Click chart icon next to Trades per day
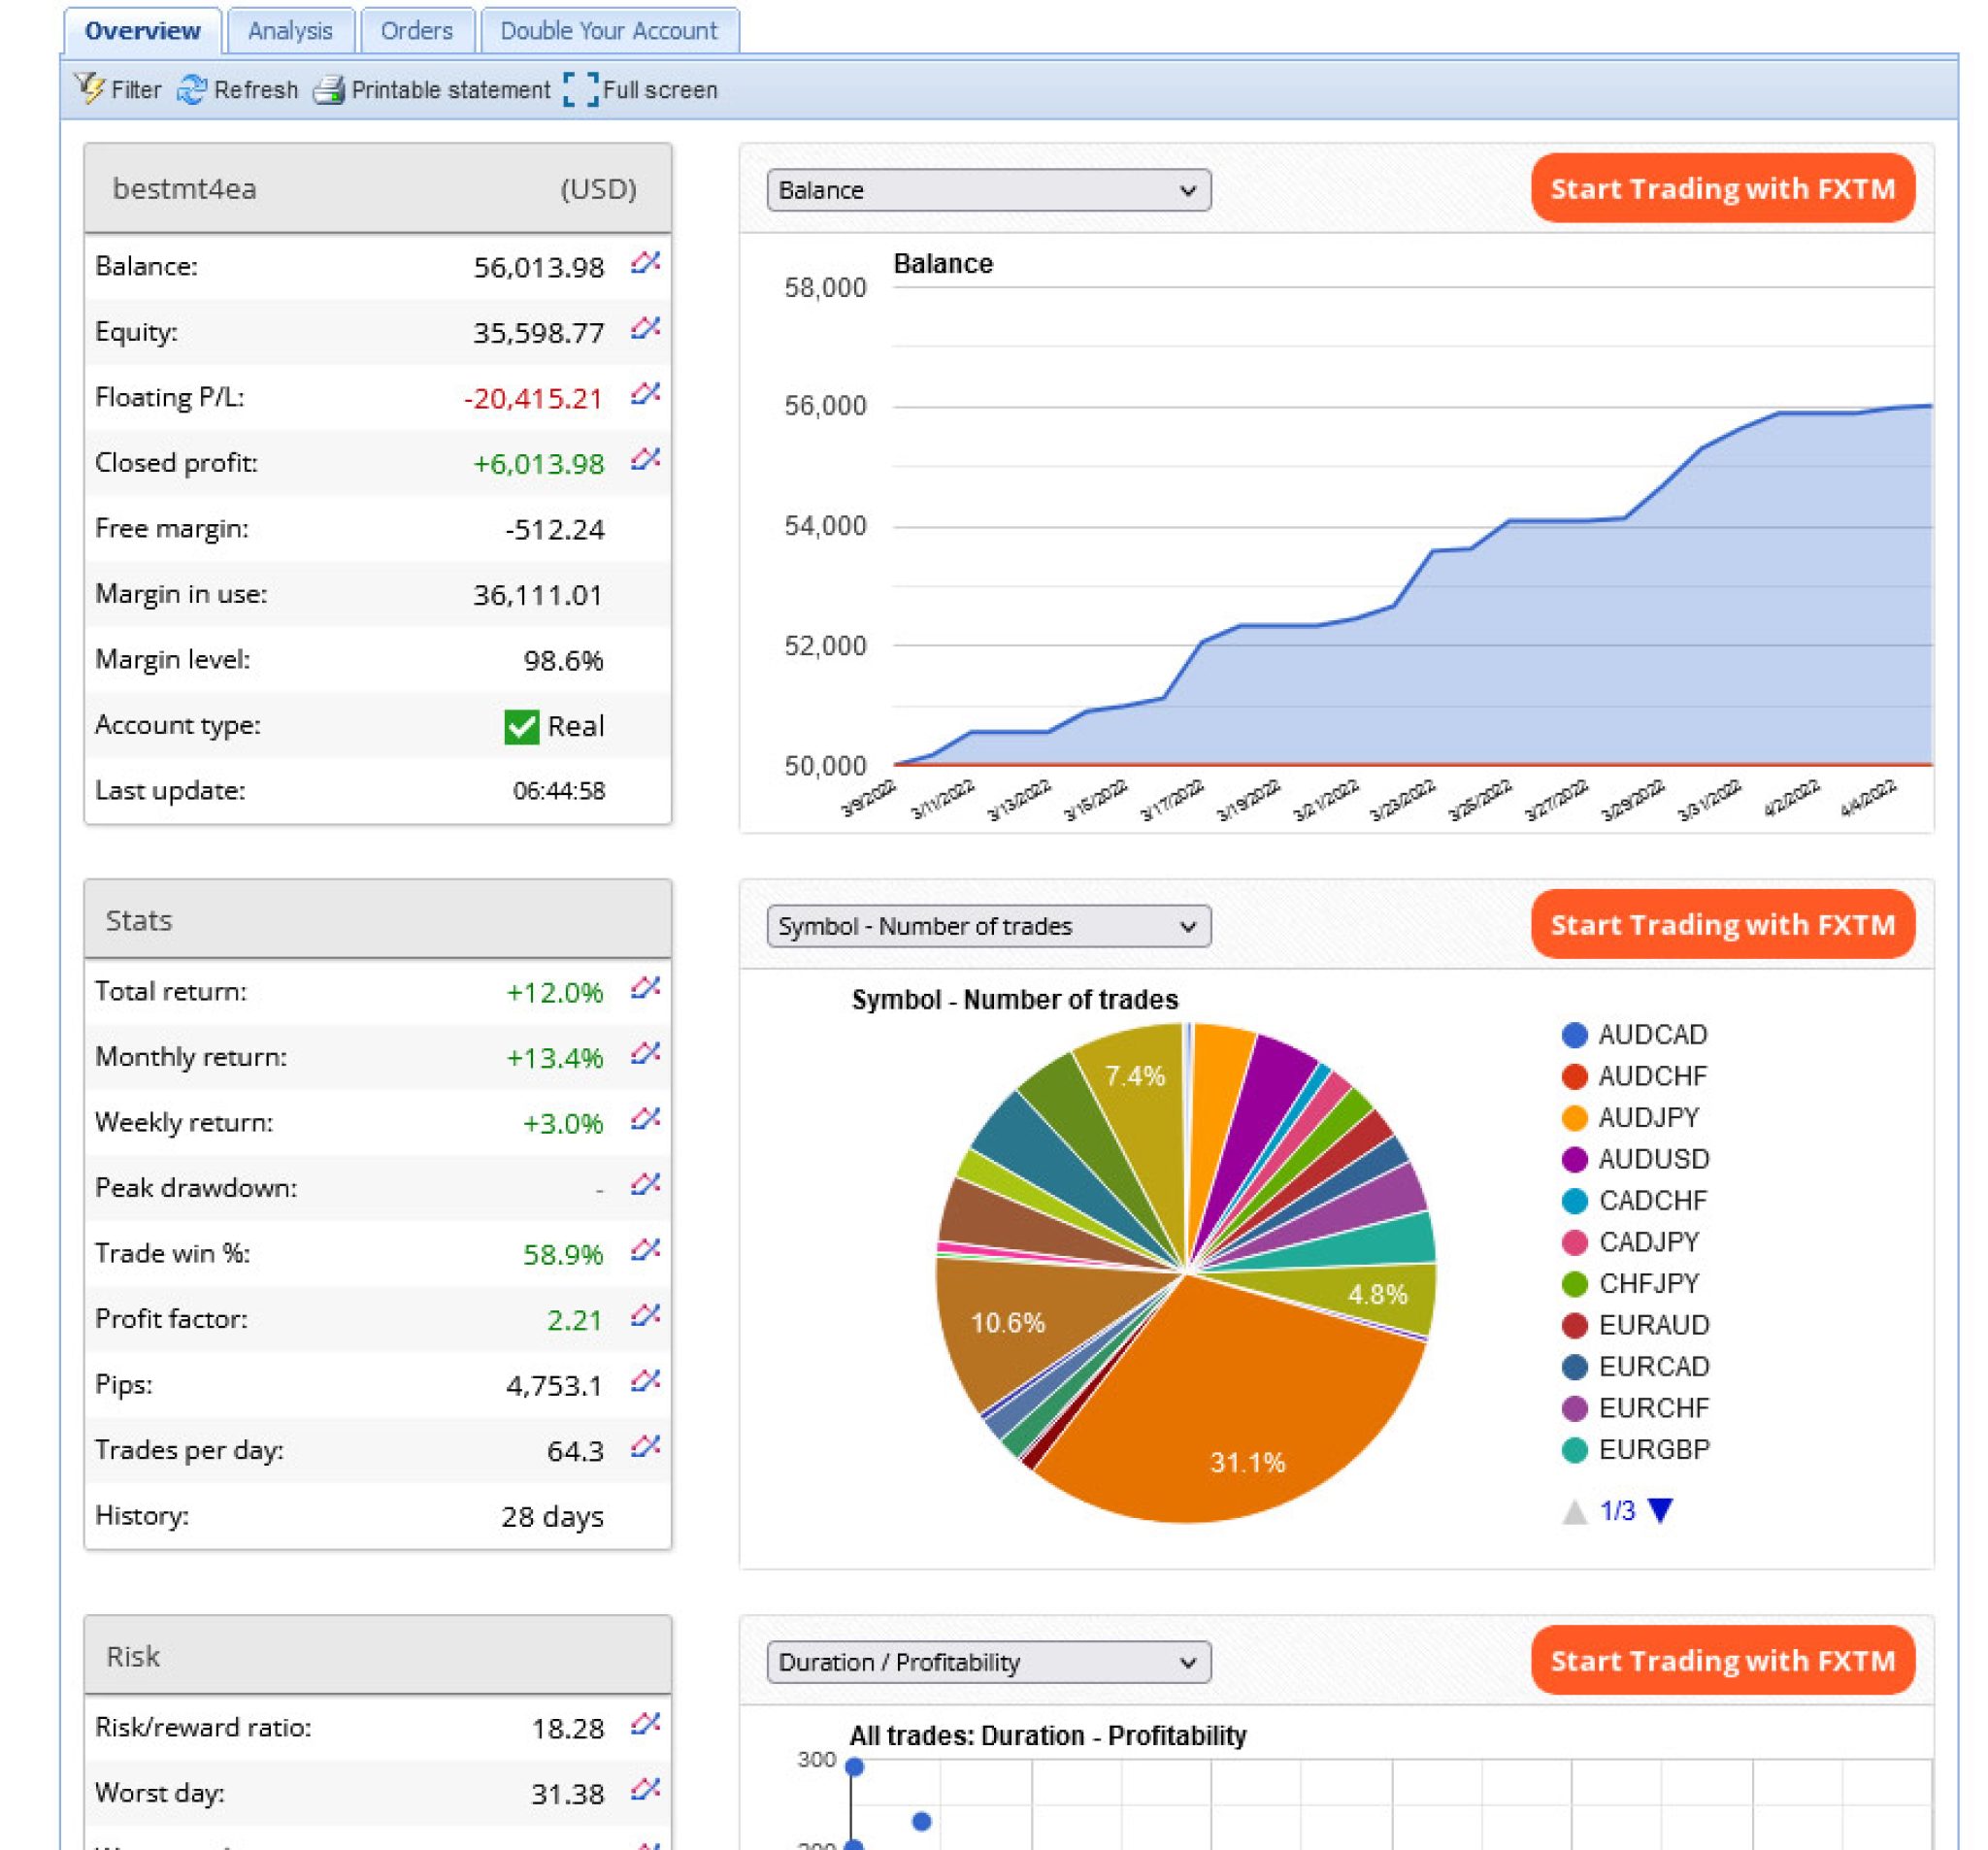Image resolution: width=1988 pixels, height=1850 pixels. [646, 1446]
